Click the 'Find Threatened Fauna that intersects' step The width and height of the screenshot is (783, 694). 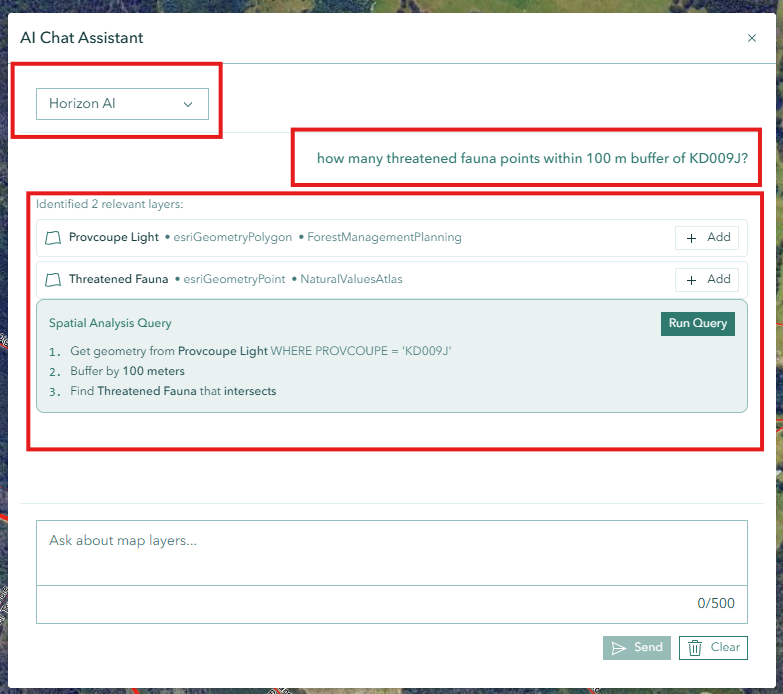172,392
